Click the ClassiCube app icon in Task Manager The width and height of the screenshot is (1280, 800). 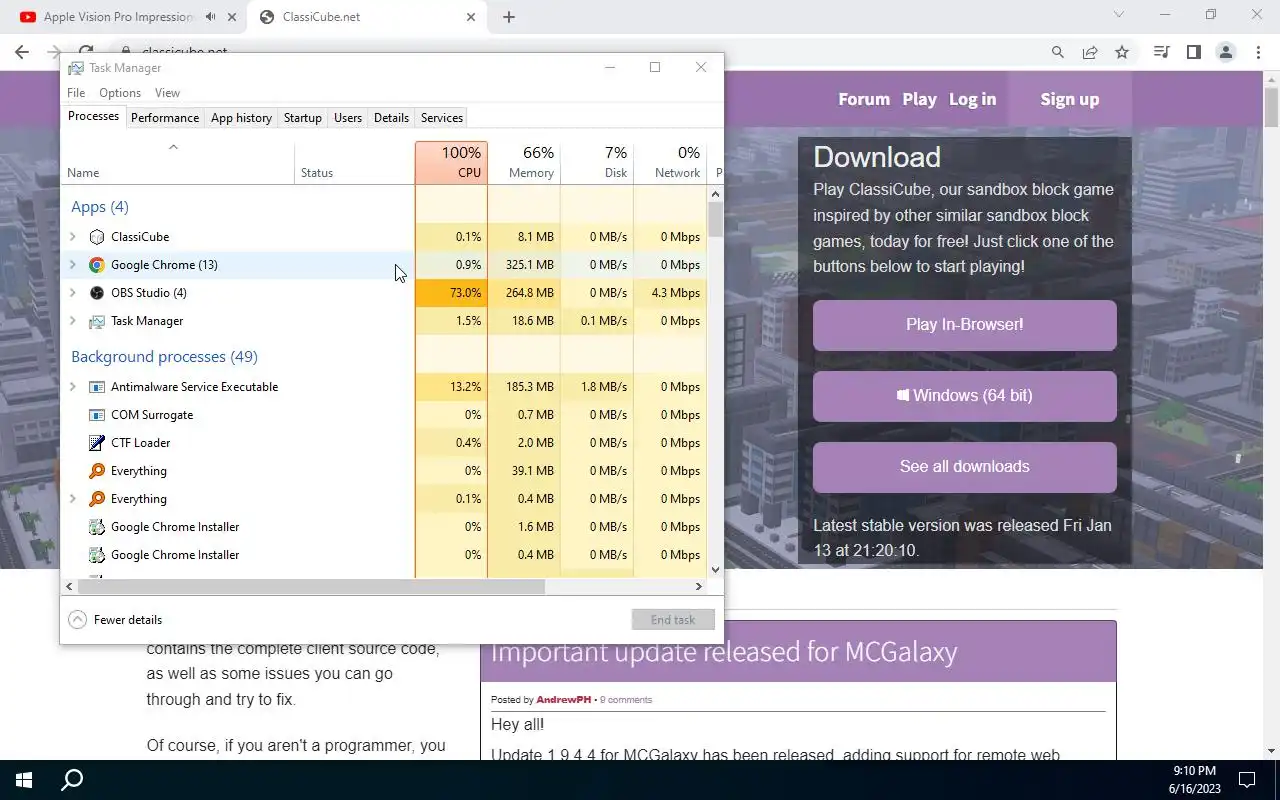[97, 237]
